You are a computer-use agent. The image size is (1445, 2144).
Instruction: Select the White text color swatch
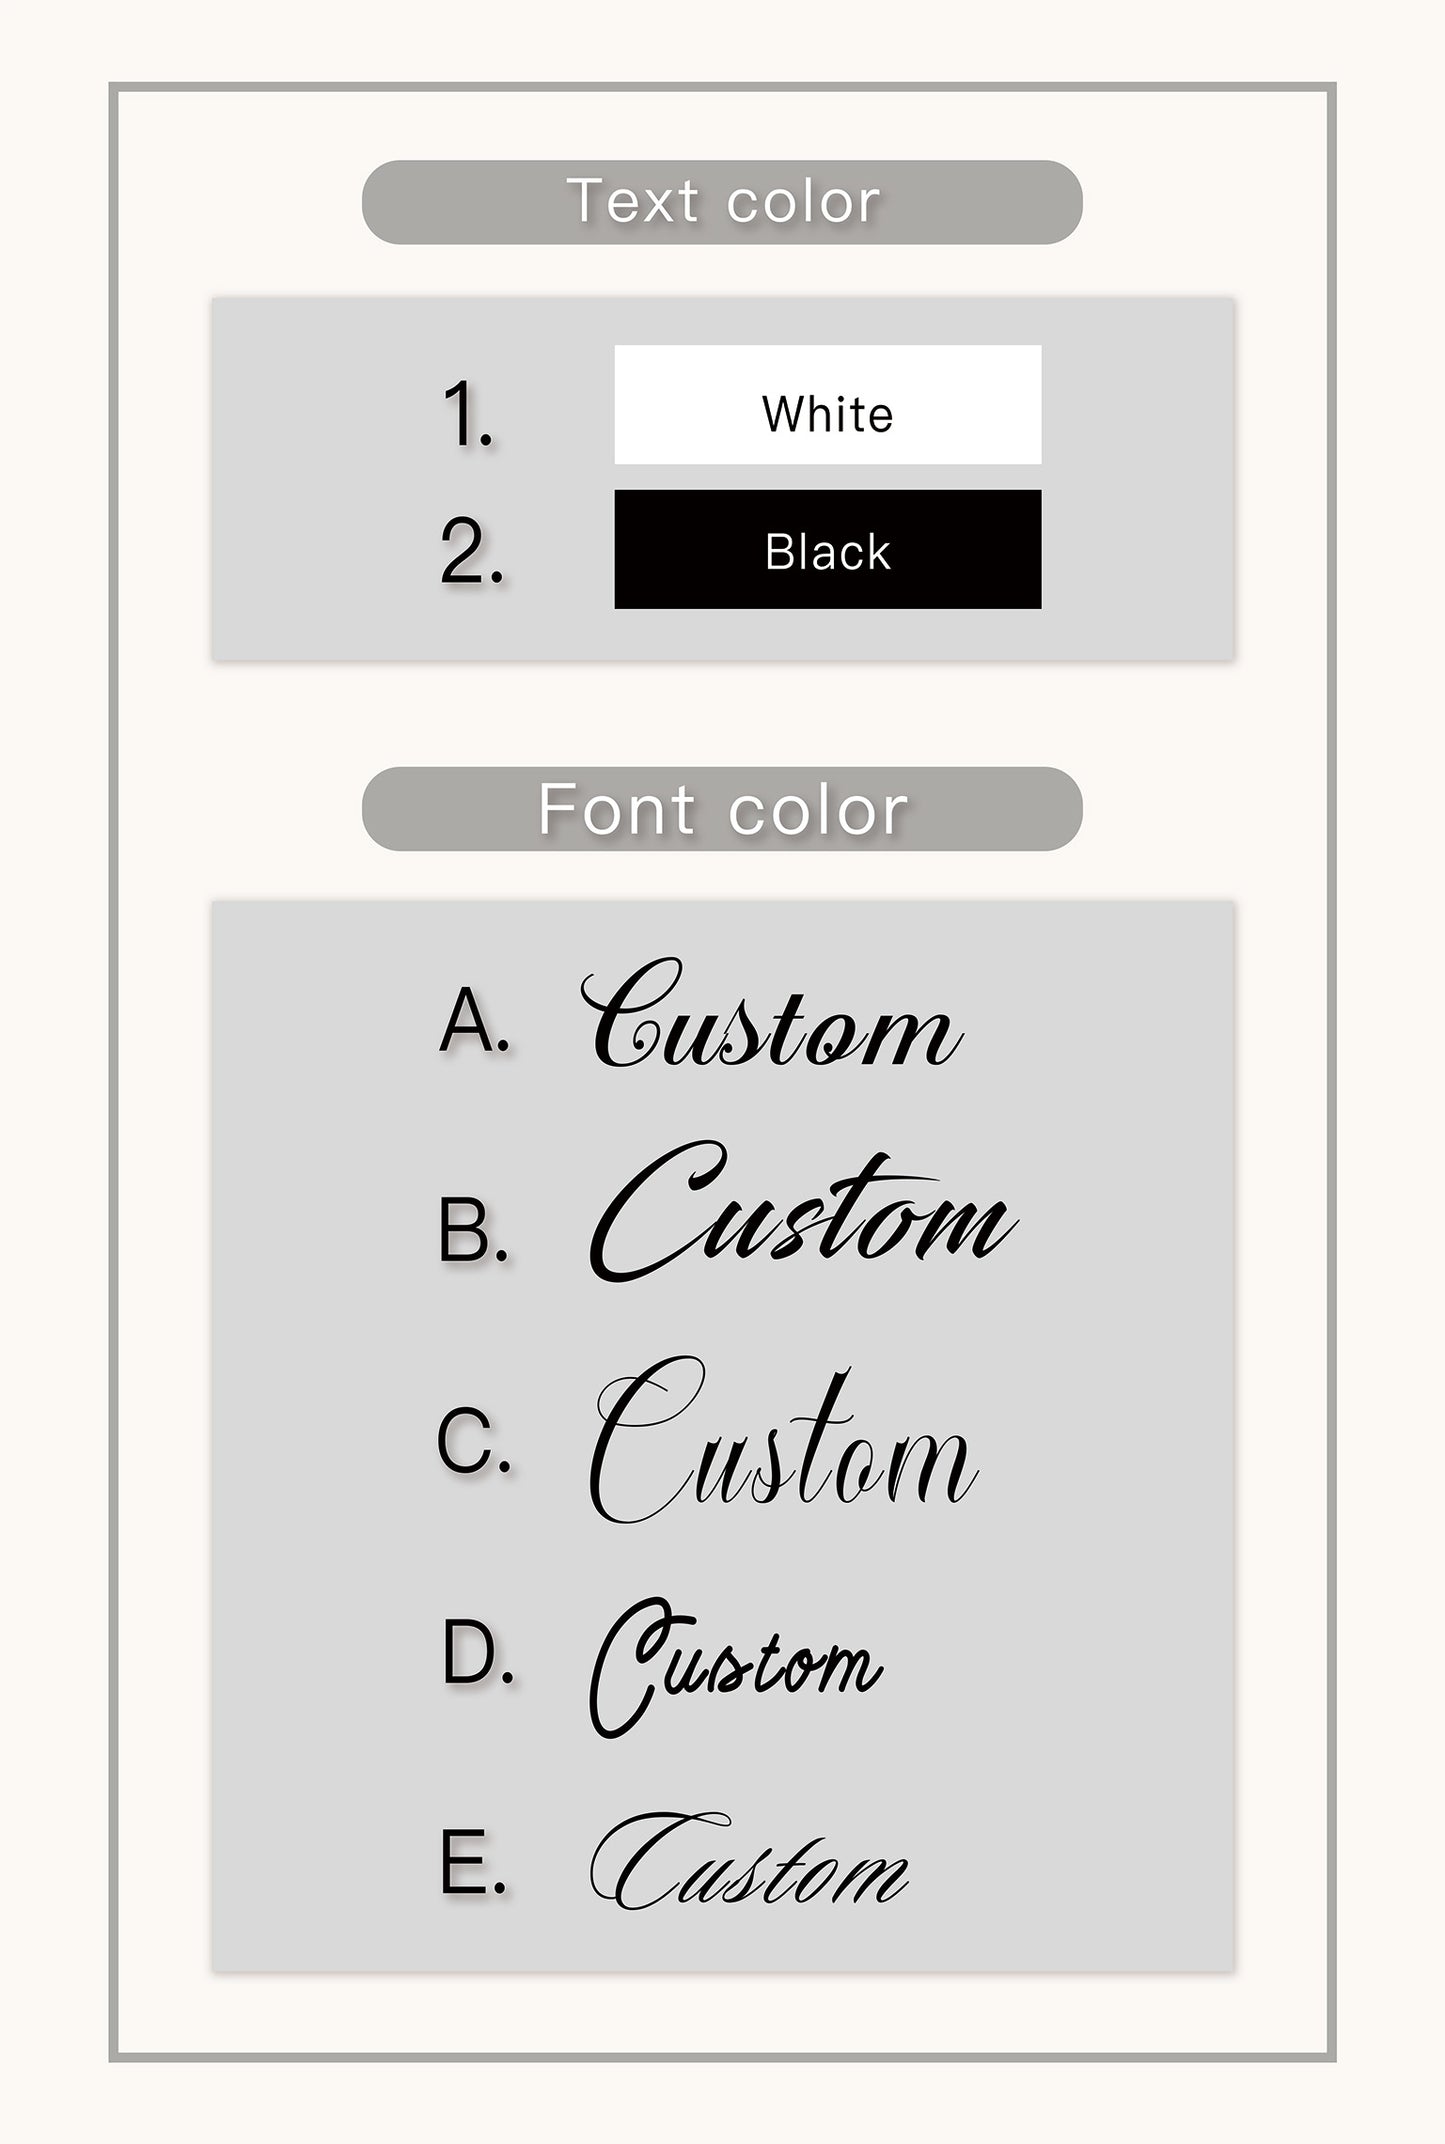[827, 404]
